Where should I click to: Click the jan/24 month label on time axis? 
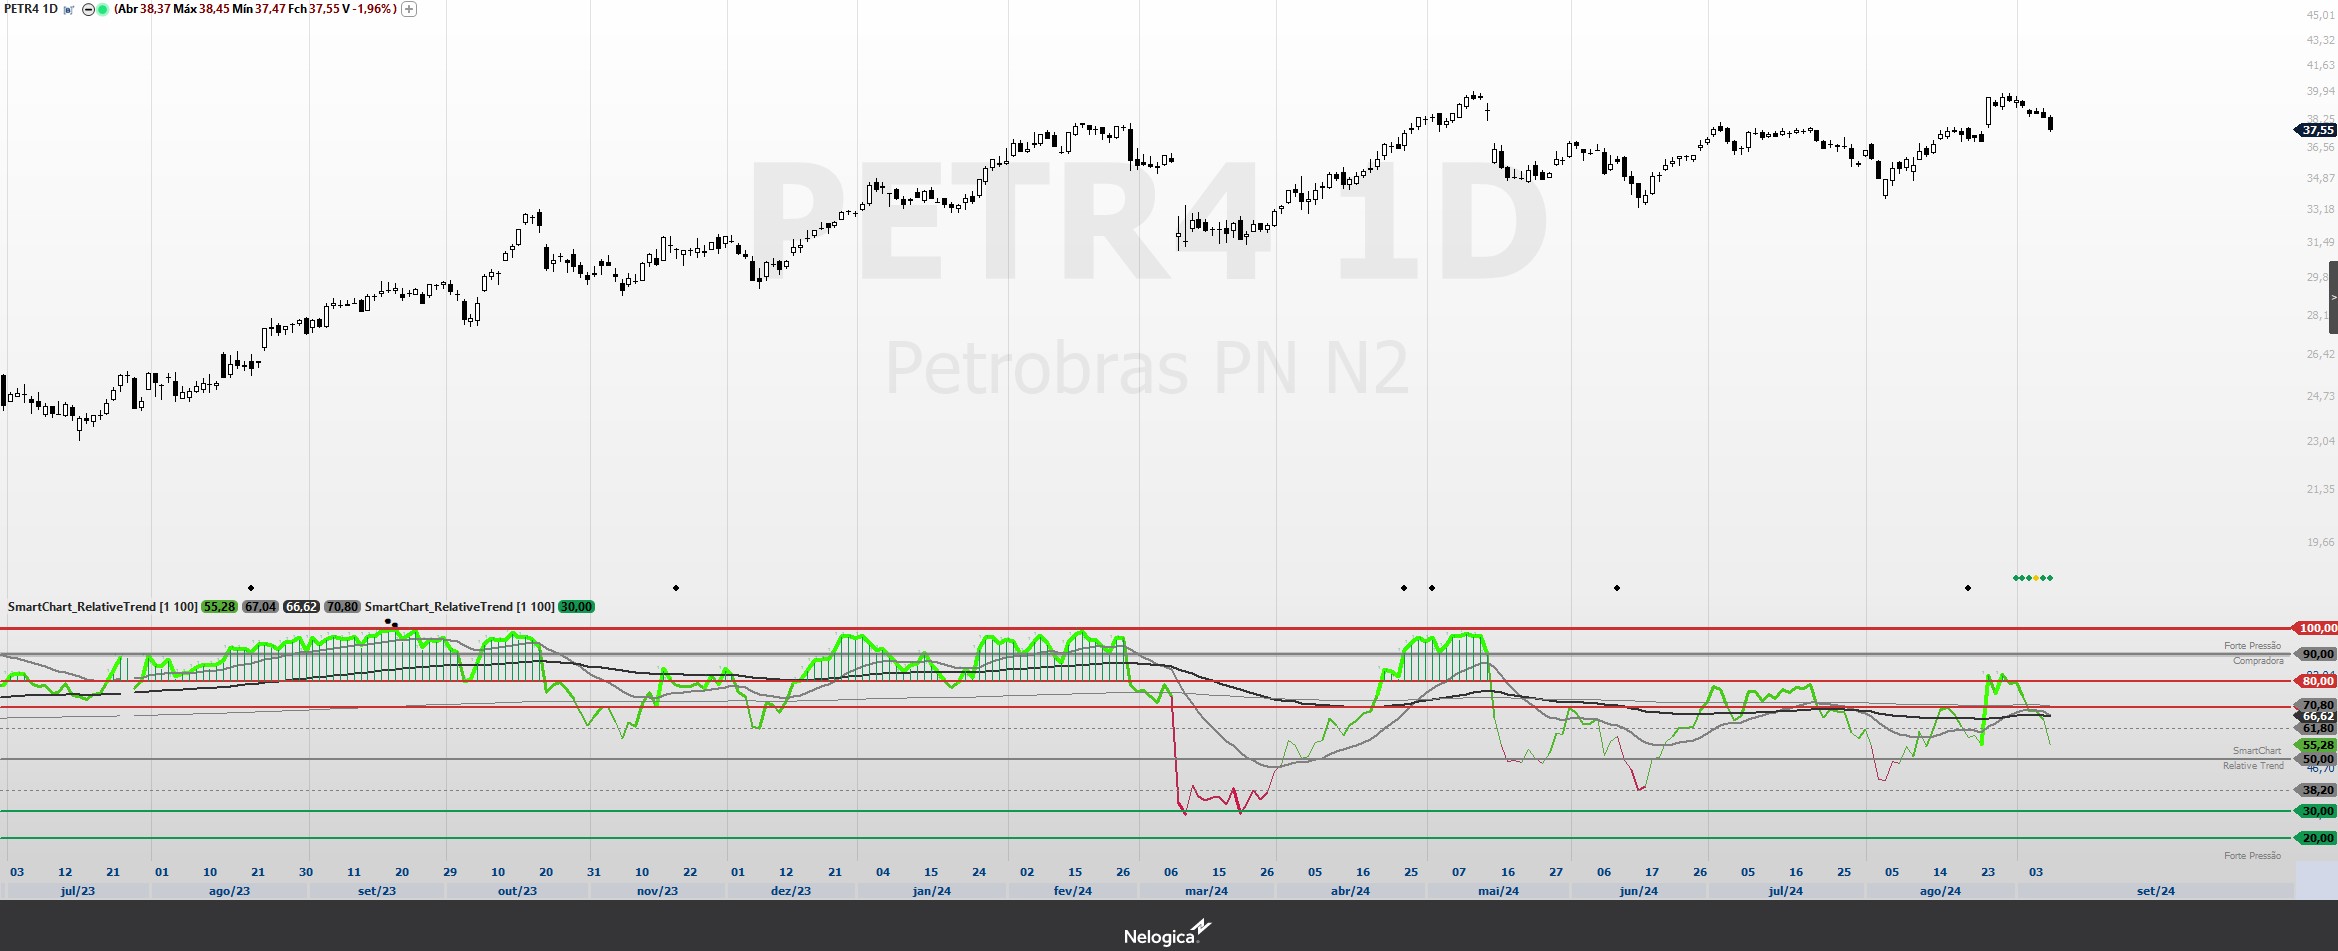click(x=932, y=891)
